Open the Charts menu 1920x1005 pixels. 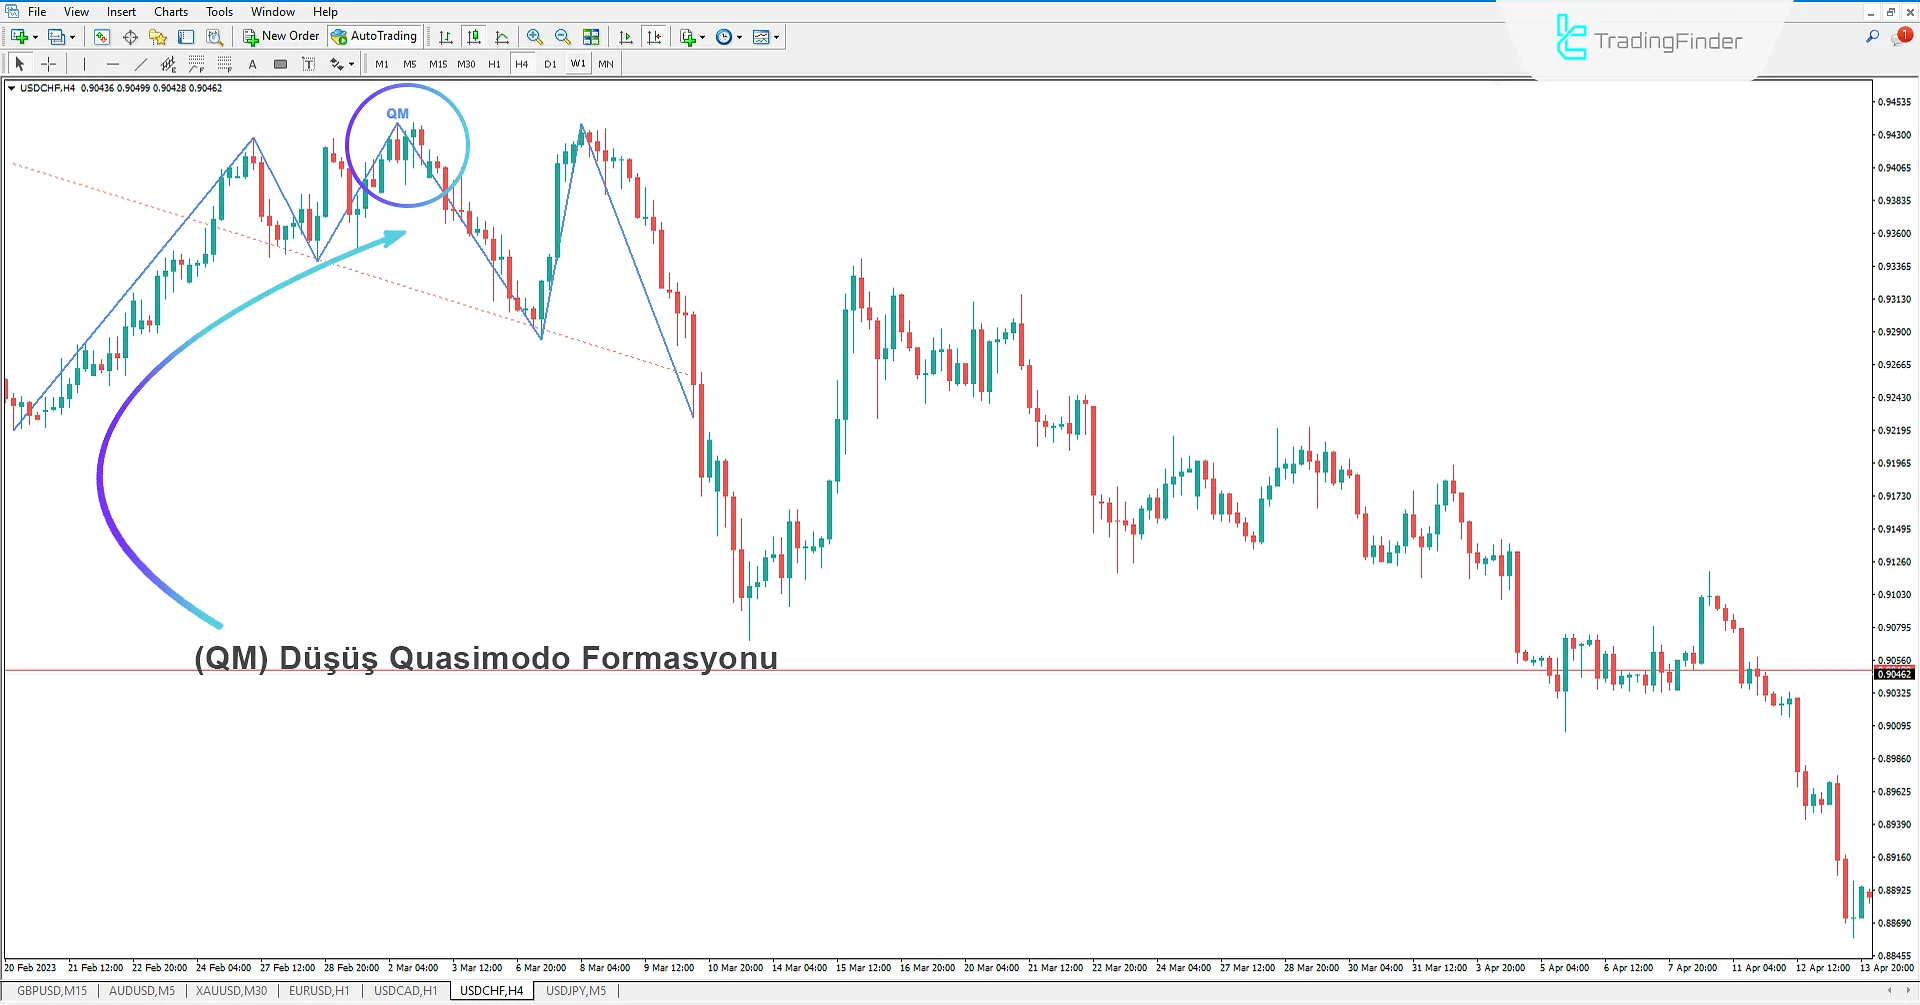(x=171, y=12)
